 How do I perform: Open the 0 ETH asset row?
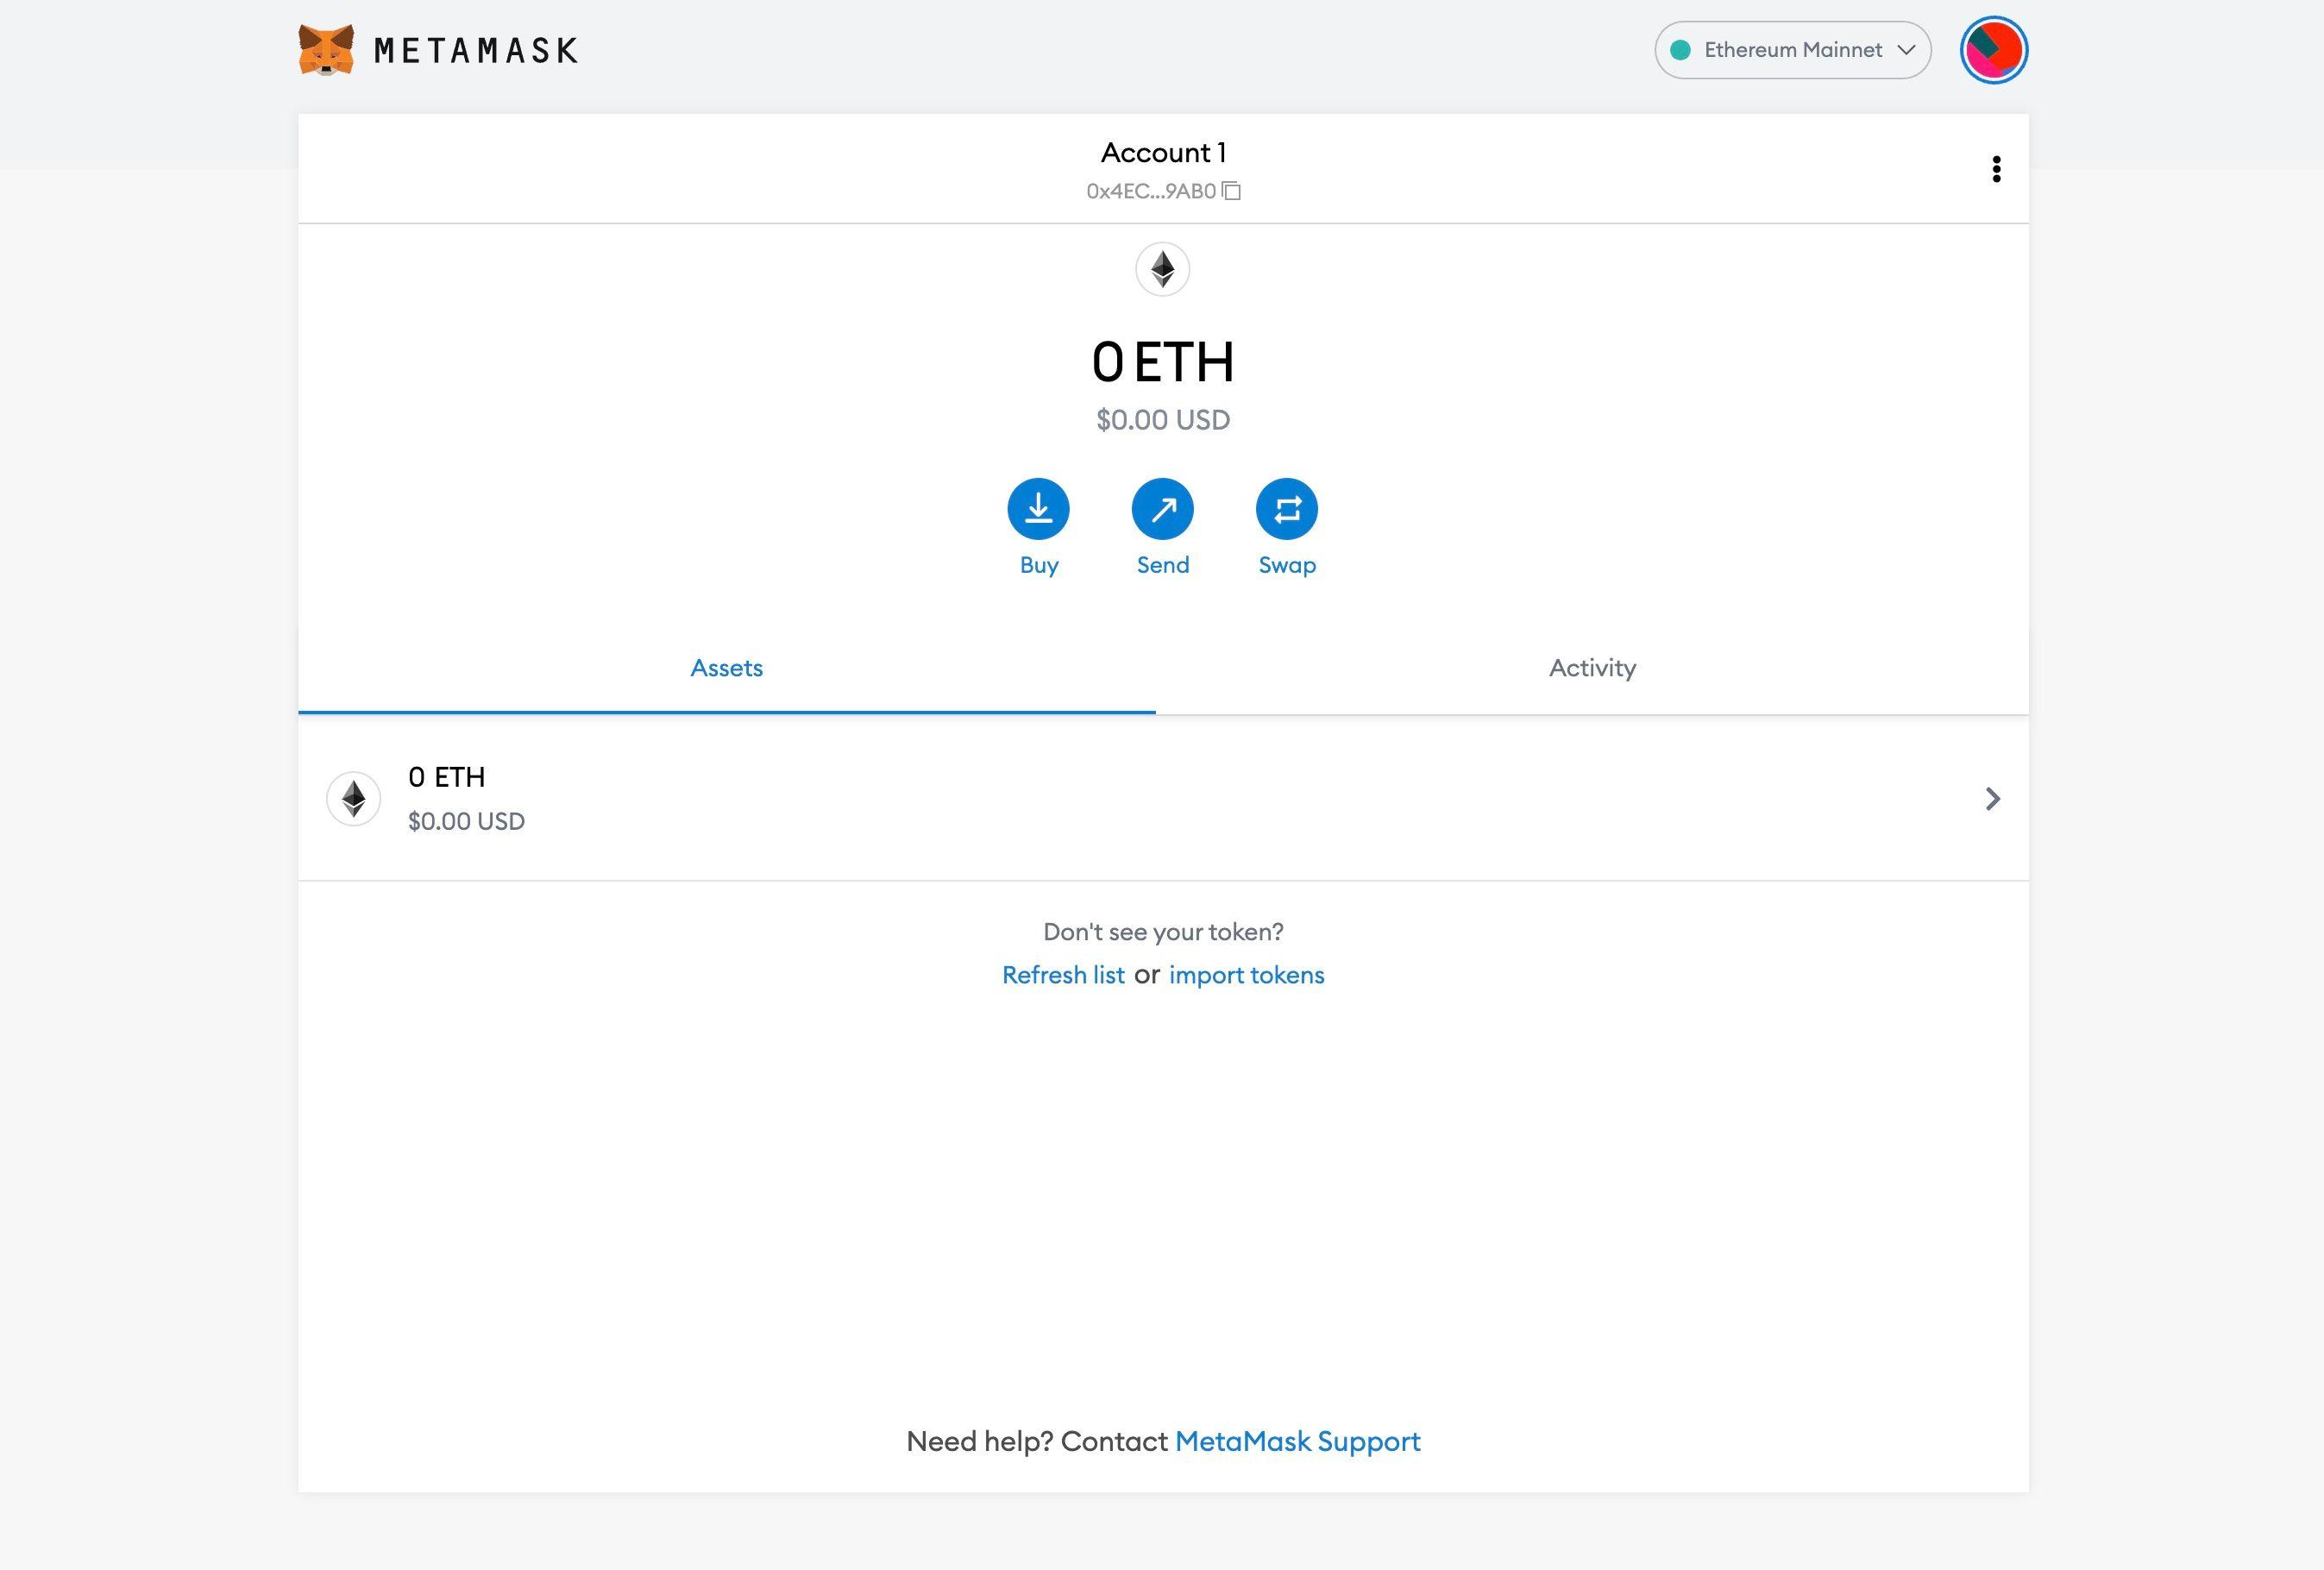point(1163,798)
